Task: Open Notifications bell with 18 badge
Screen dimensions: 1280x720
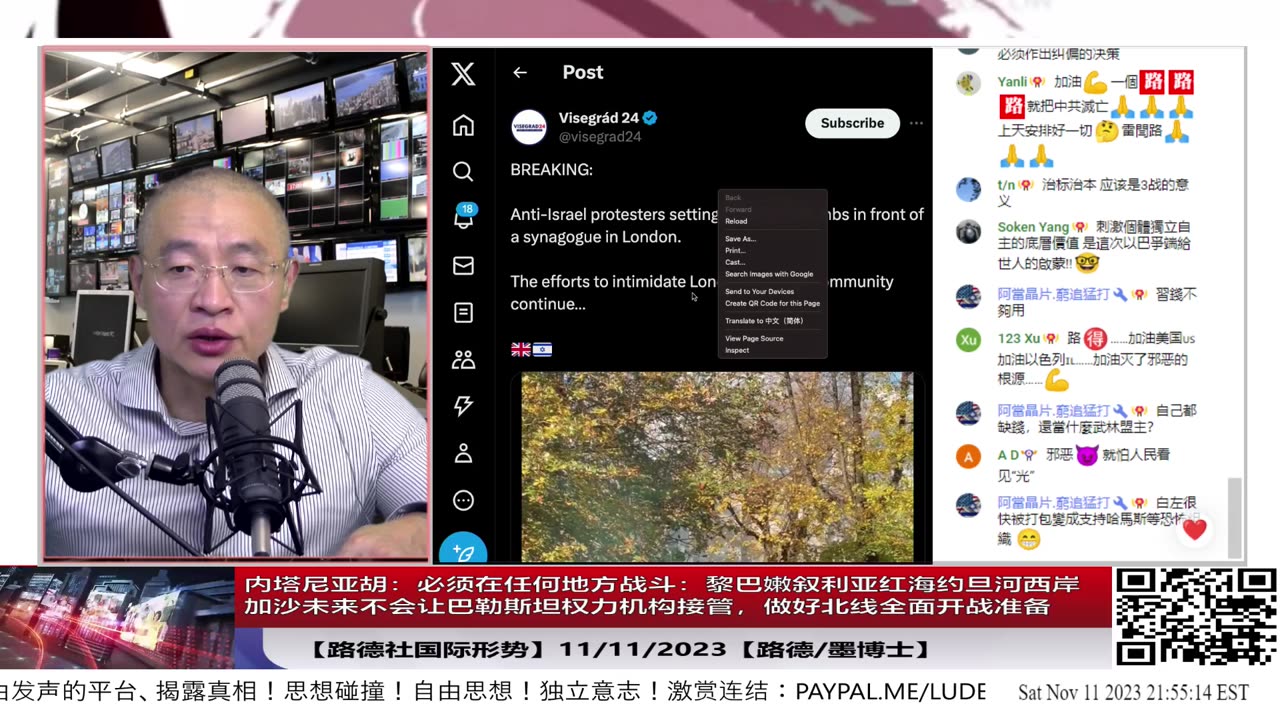Action: tap(464, 217)
